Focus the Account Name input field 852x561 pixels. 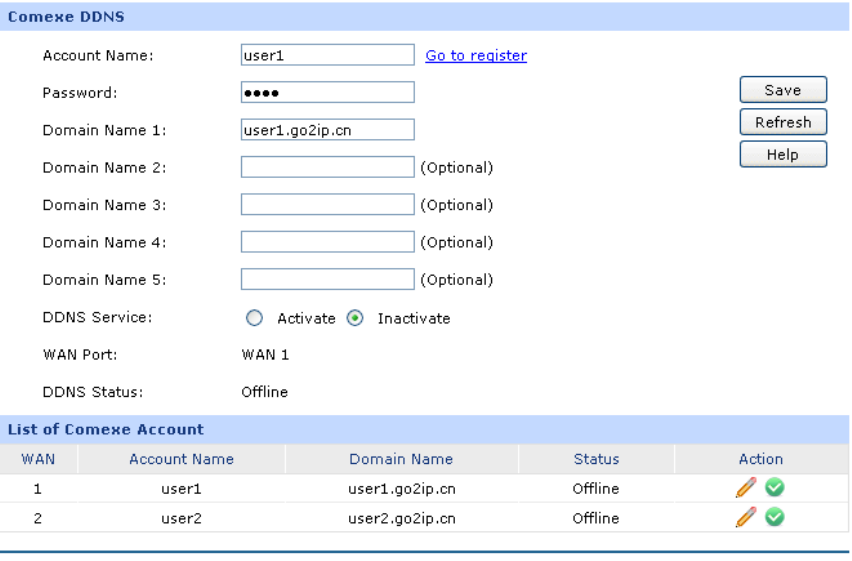point(327,56)
